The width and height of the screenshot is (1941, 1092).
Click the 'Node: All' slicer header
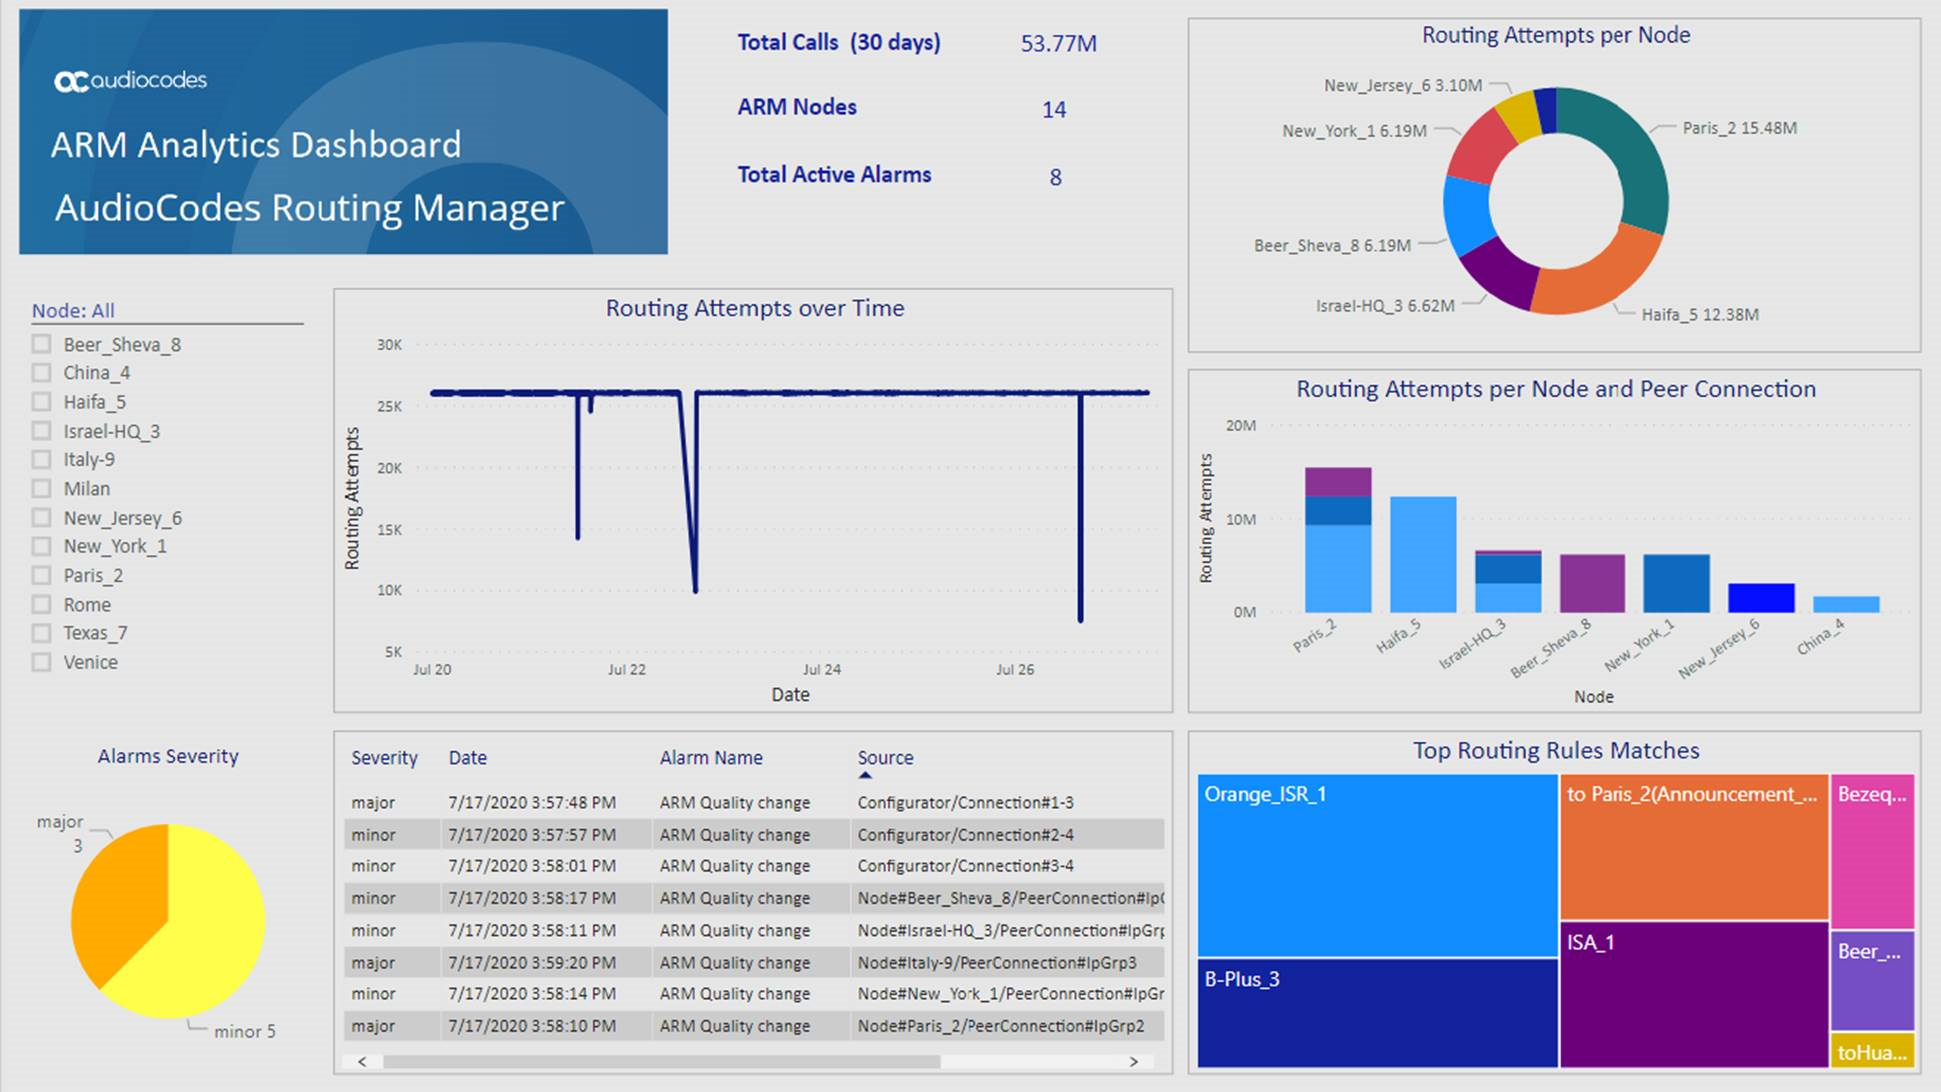pos(73,311)
